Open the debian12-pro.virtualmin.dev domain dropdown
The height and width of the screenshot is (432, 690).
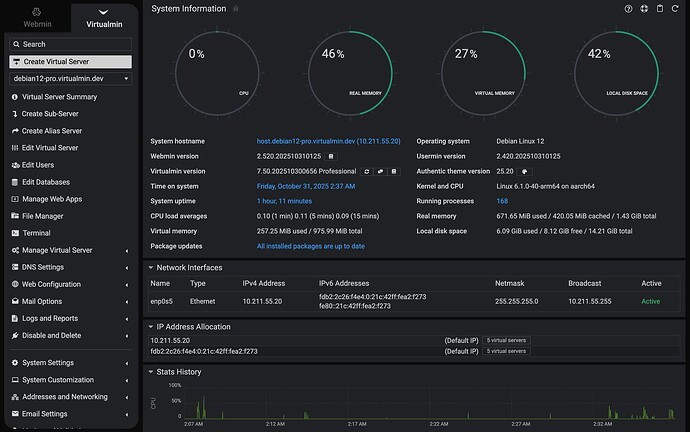[70, 78]
